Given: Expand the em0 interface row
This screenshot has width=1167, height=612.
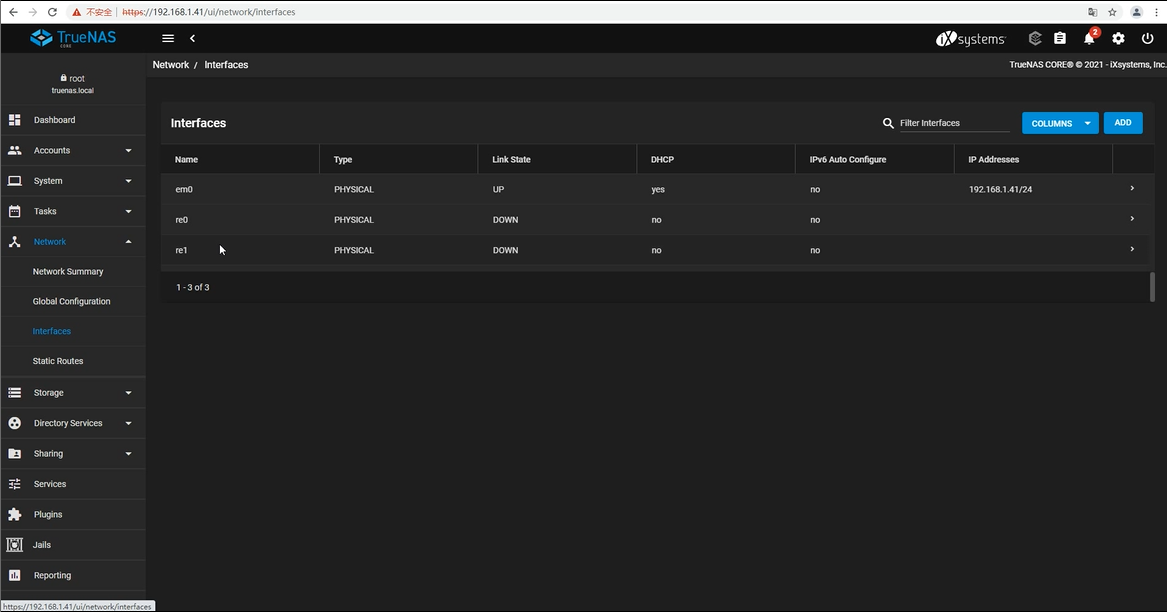Looking at the screenshot, I should [x=1132, y=188].
